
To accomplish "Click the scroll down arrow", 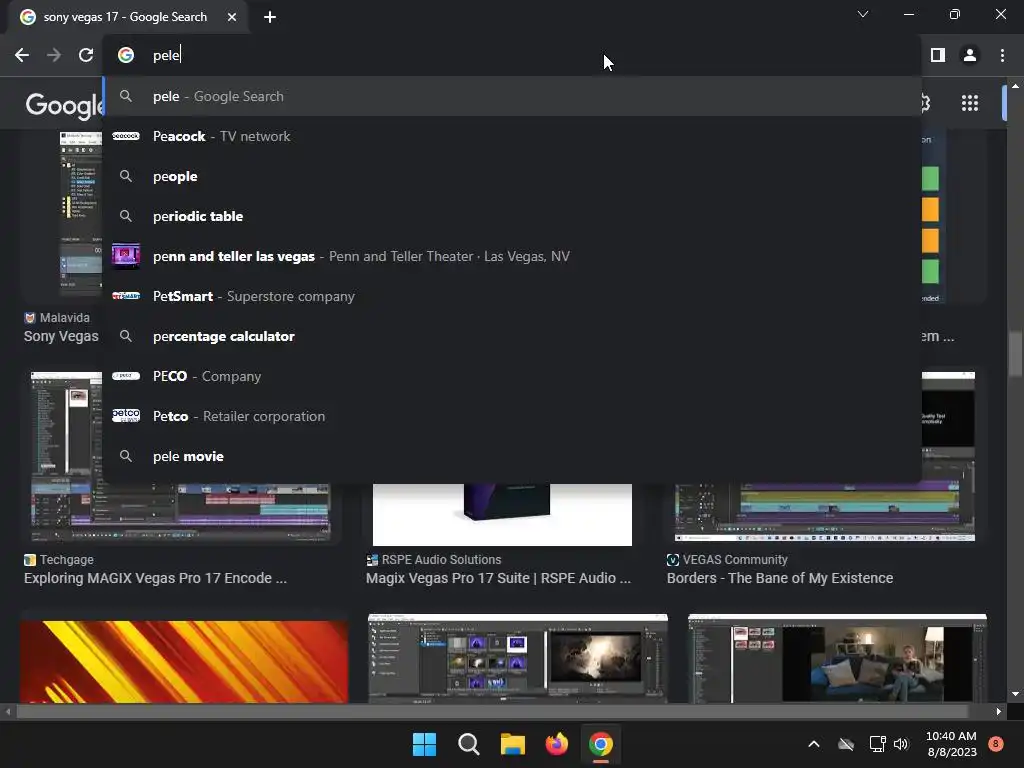I will click(1015, 694).
